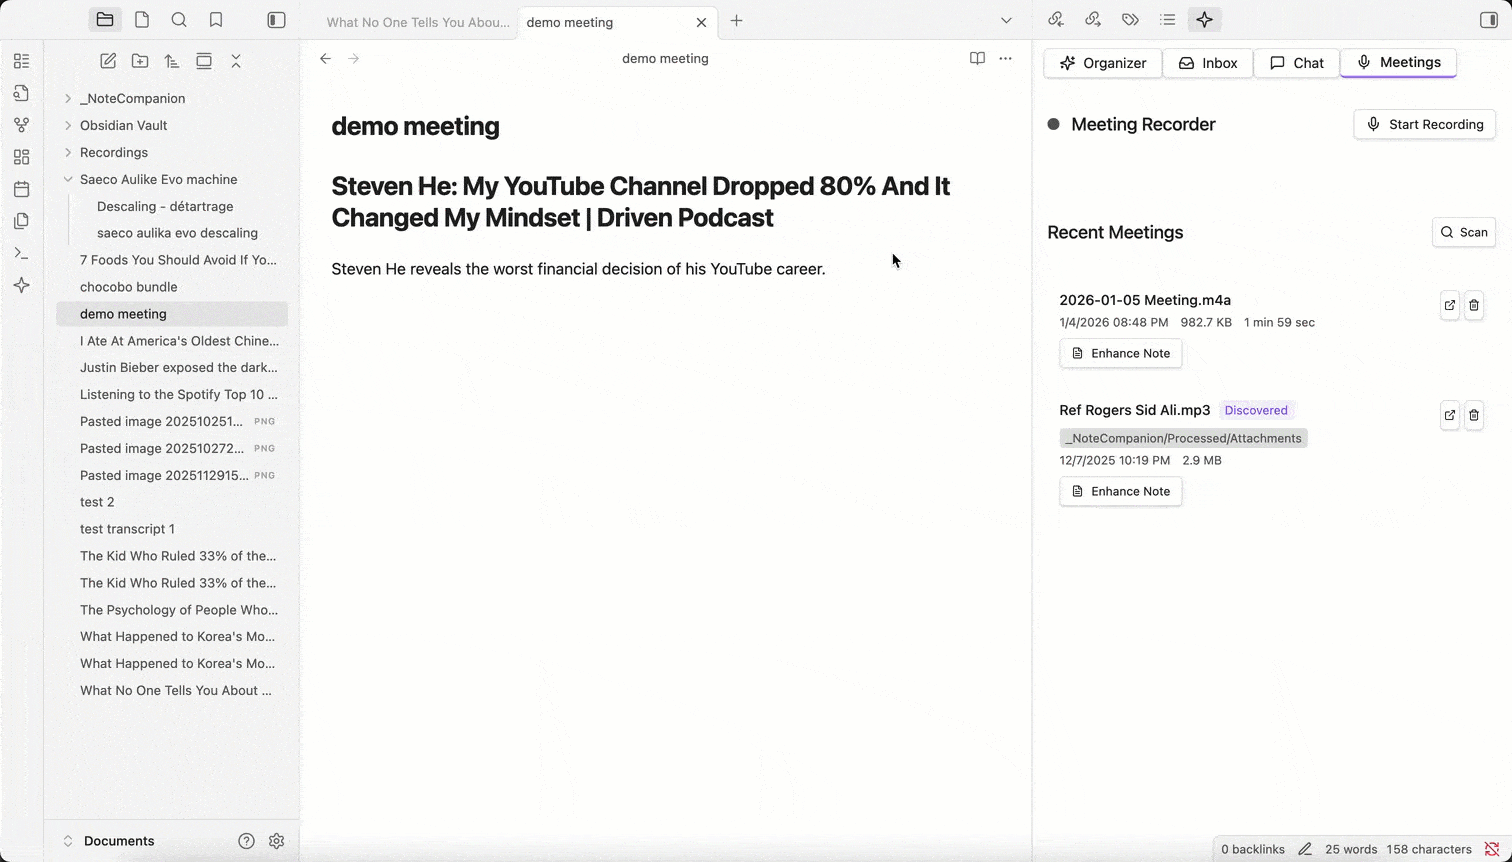Click the sparkle AI icon in the left ribbon
The height and width of the screenshot is (862, 1512).
pos(22,285)
